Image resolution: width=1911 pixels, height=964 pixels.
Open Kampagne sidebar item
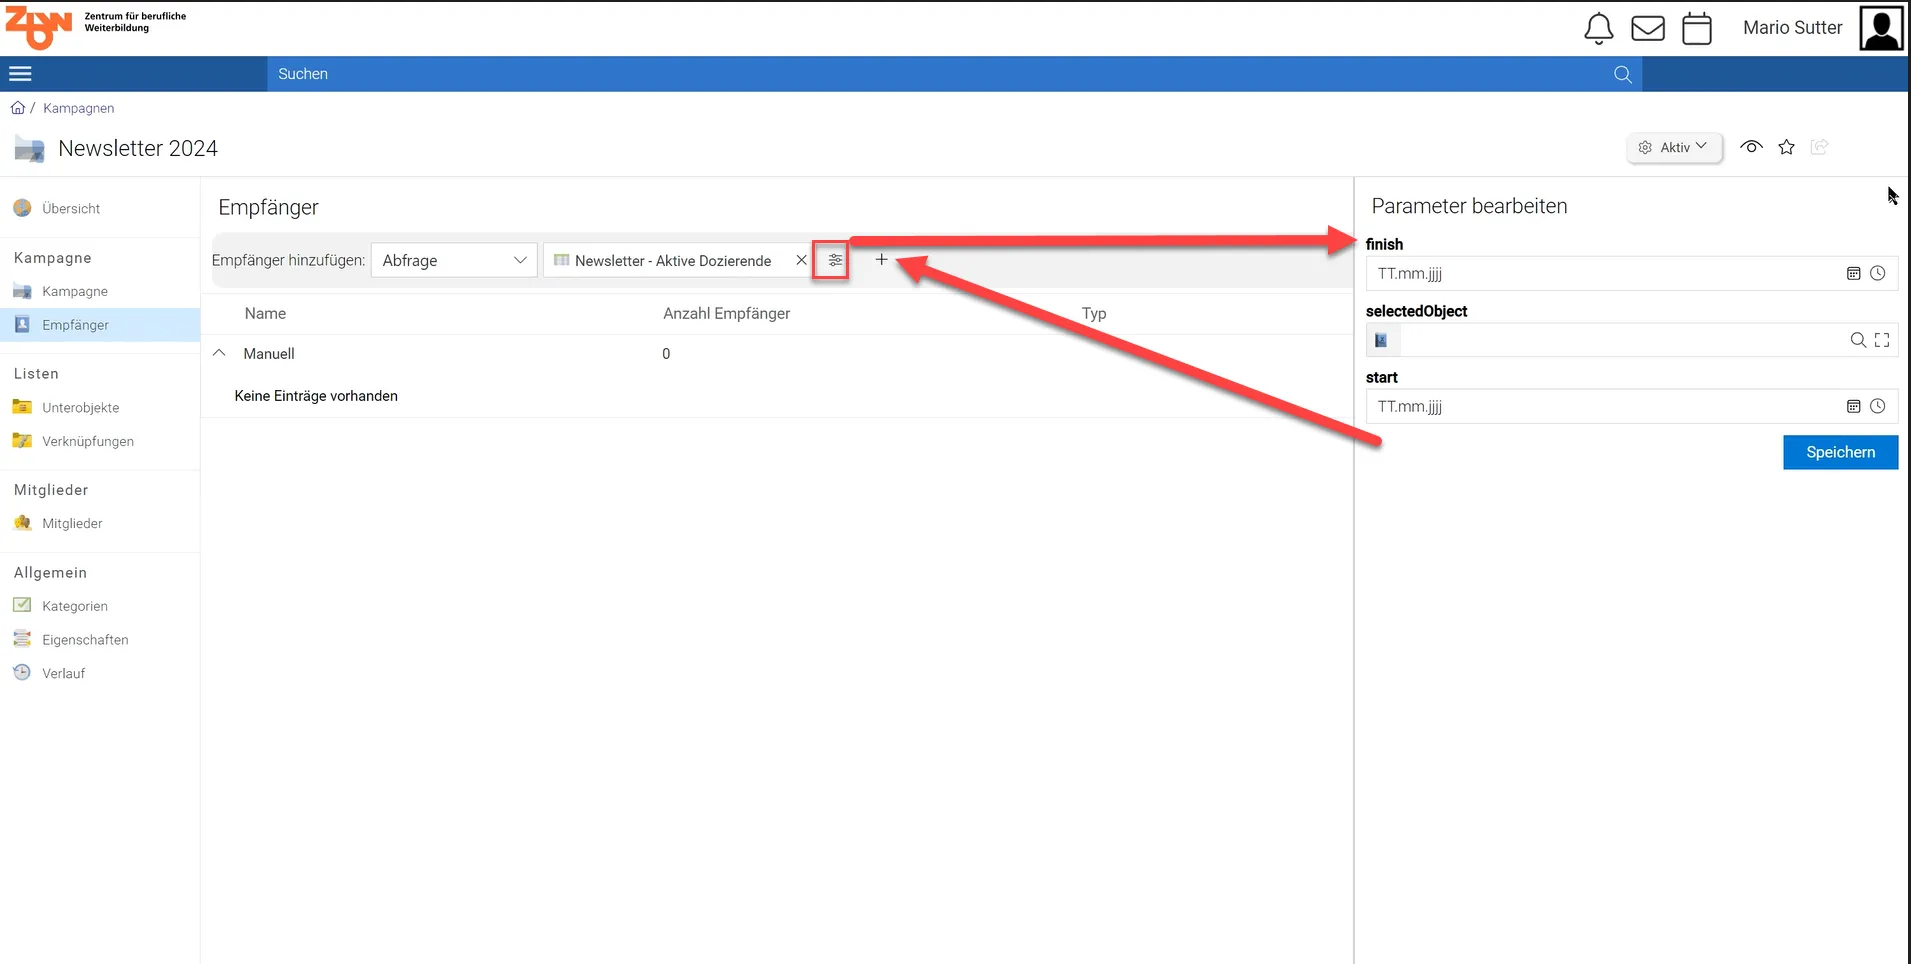pos(75,291)
